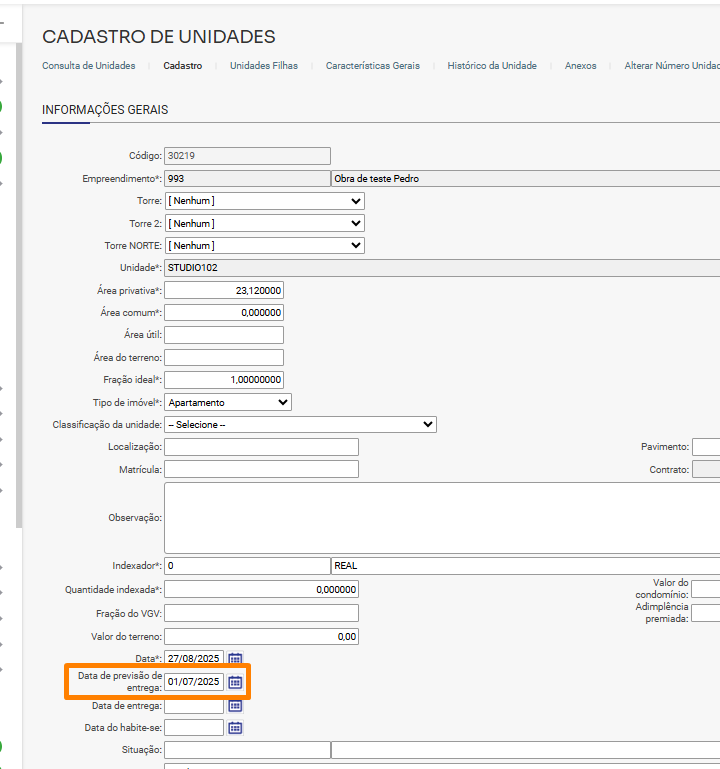Click the empty Data de entrega field

click(x=194, y=705)
